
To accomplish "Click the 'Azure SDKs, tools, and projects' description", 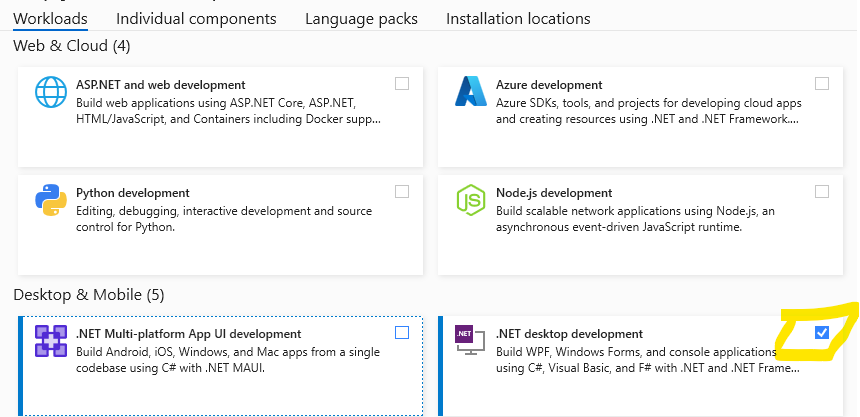I will (649, 111).
